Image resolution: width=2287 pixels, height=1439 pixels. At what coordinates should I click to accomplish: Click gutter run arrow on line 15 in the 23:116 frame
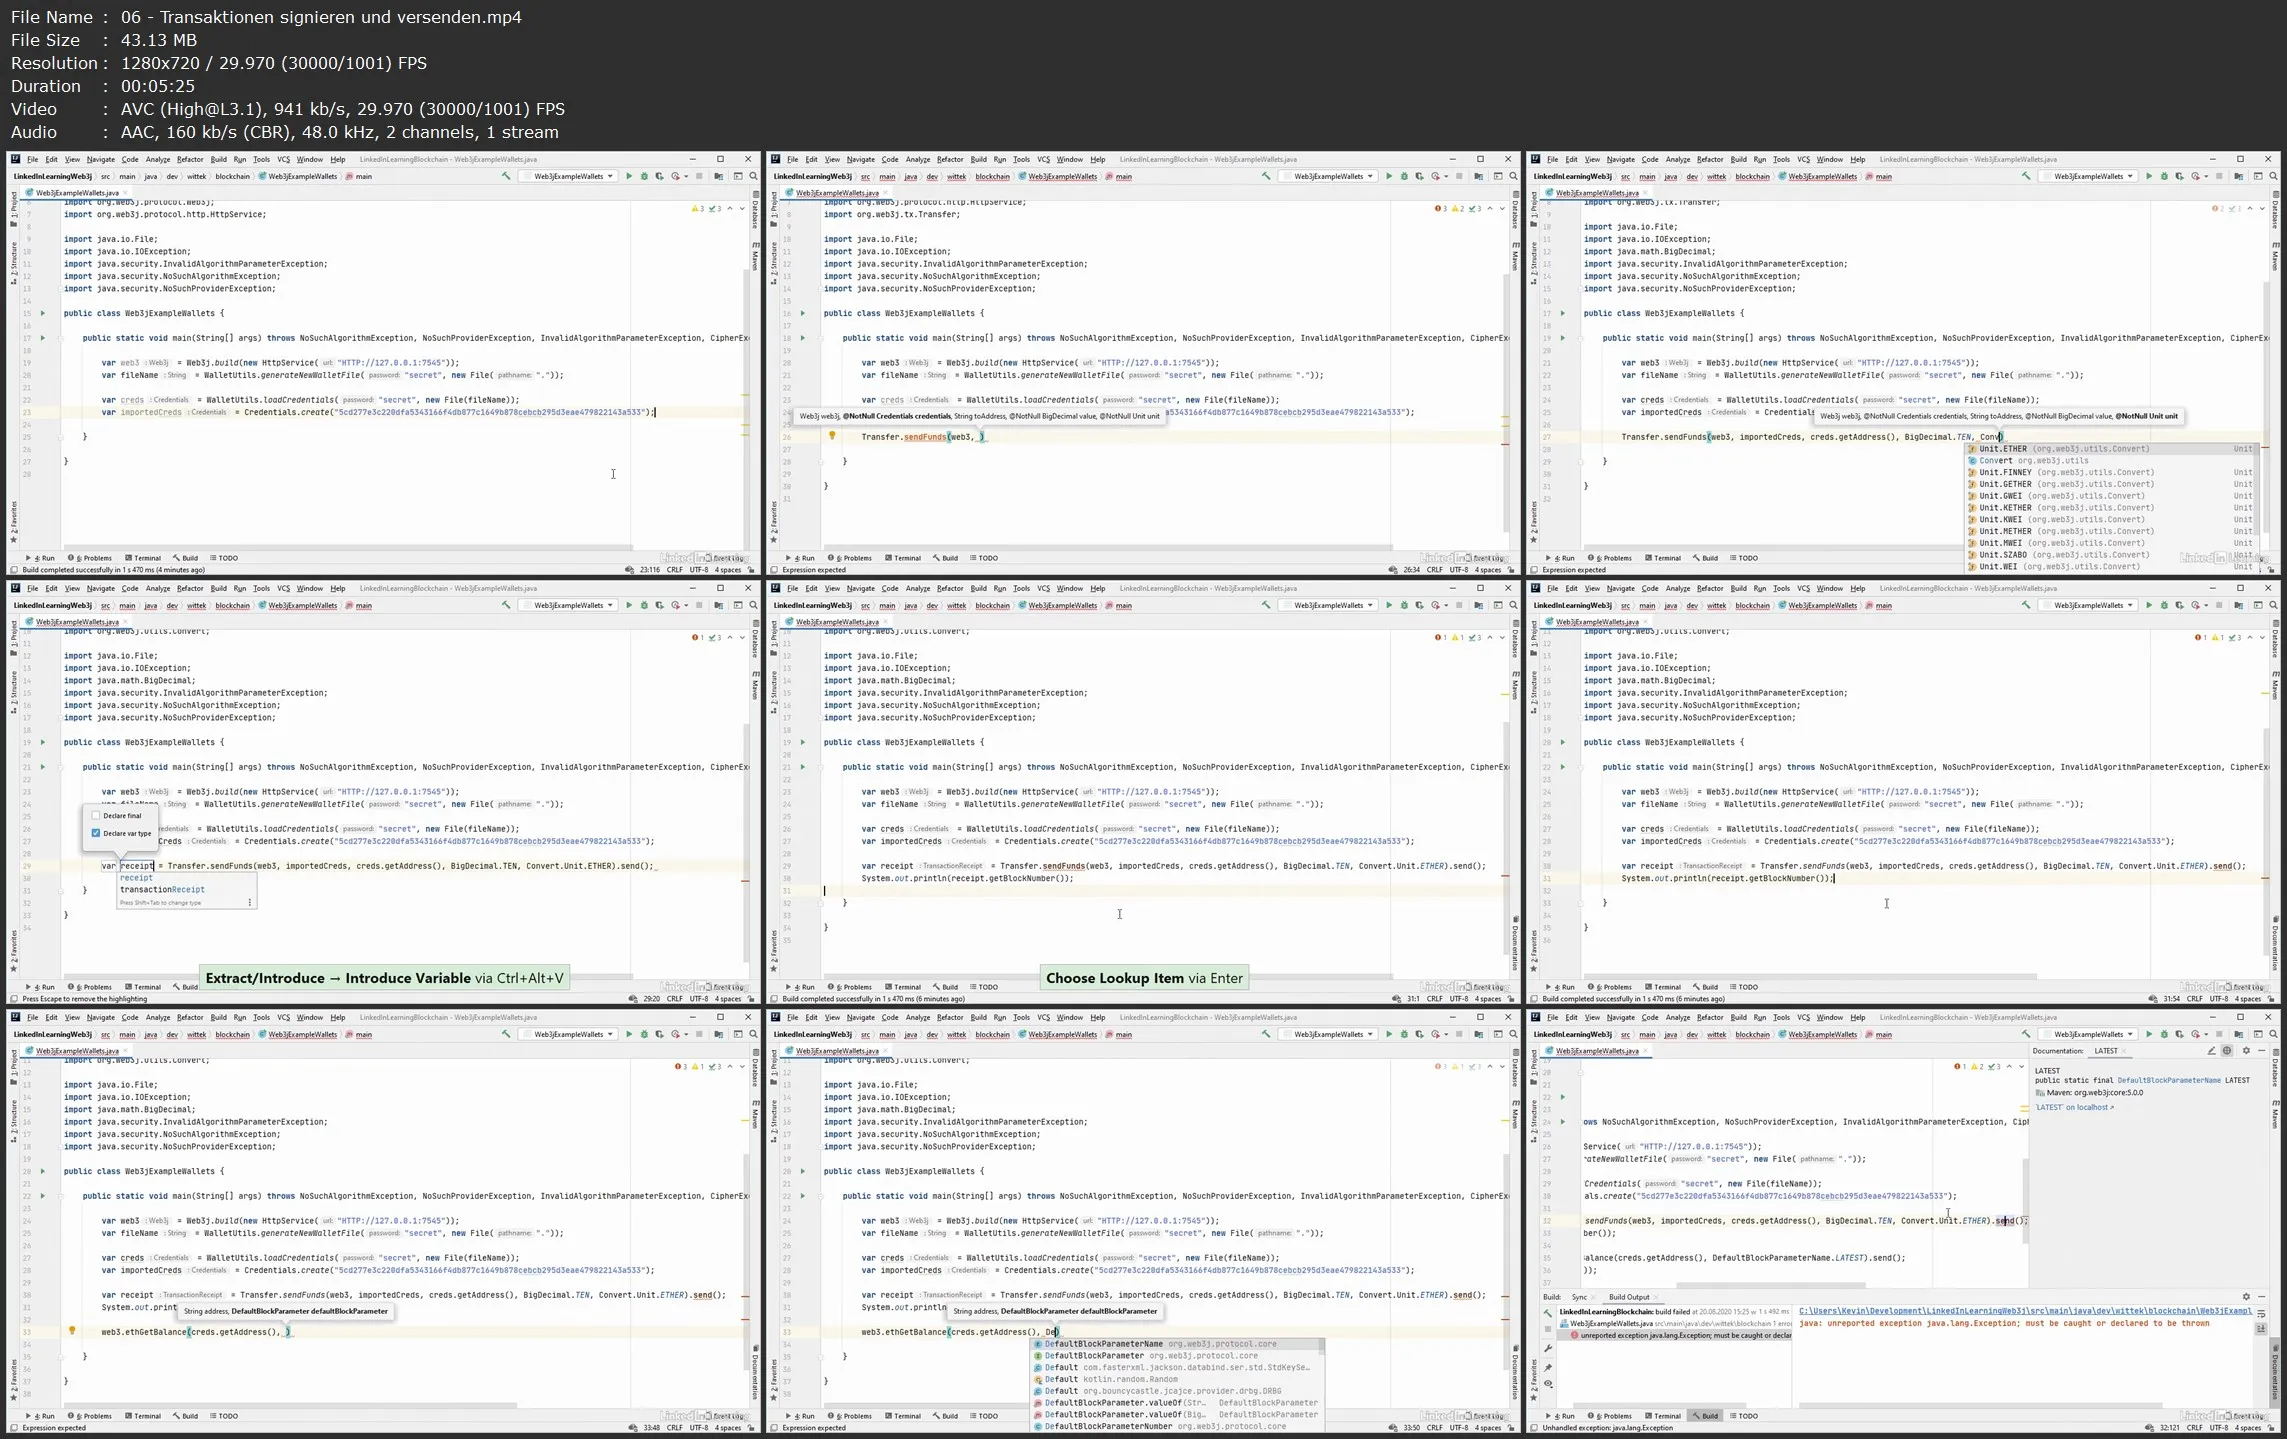(42, 313)
